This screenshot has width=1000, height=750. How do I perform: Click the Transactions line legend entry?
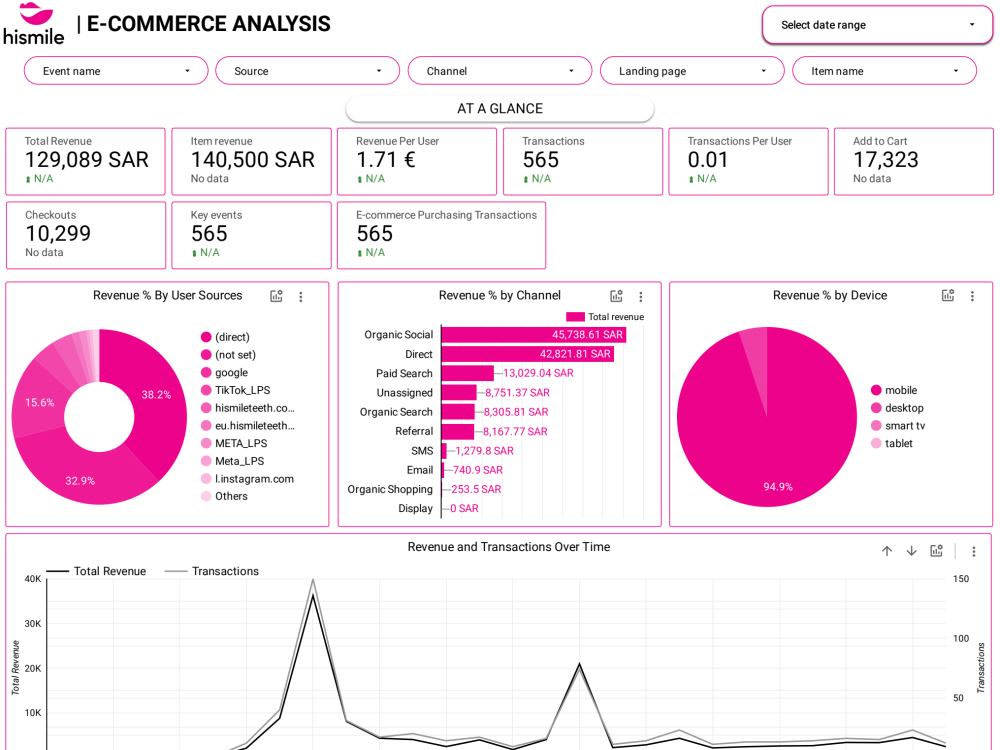tap(212, 571)
